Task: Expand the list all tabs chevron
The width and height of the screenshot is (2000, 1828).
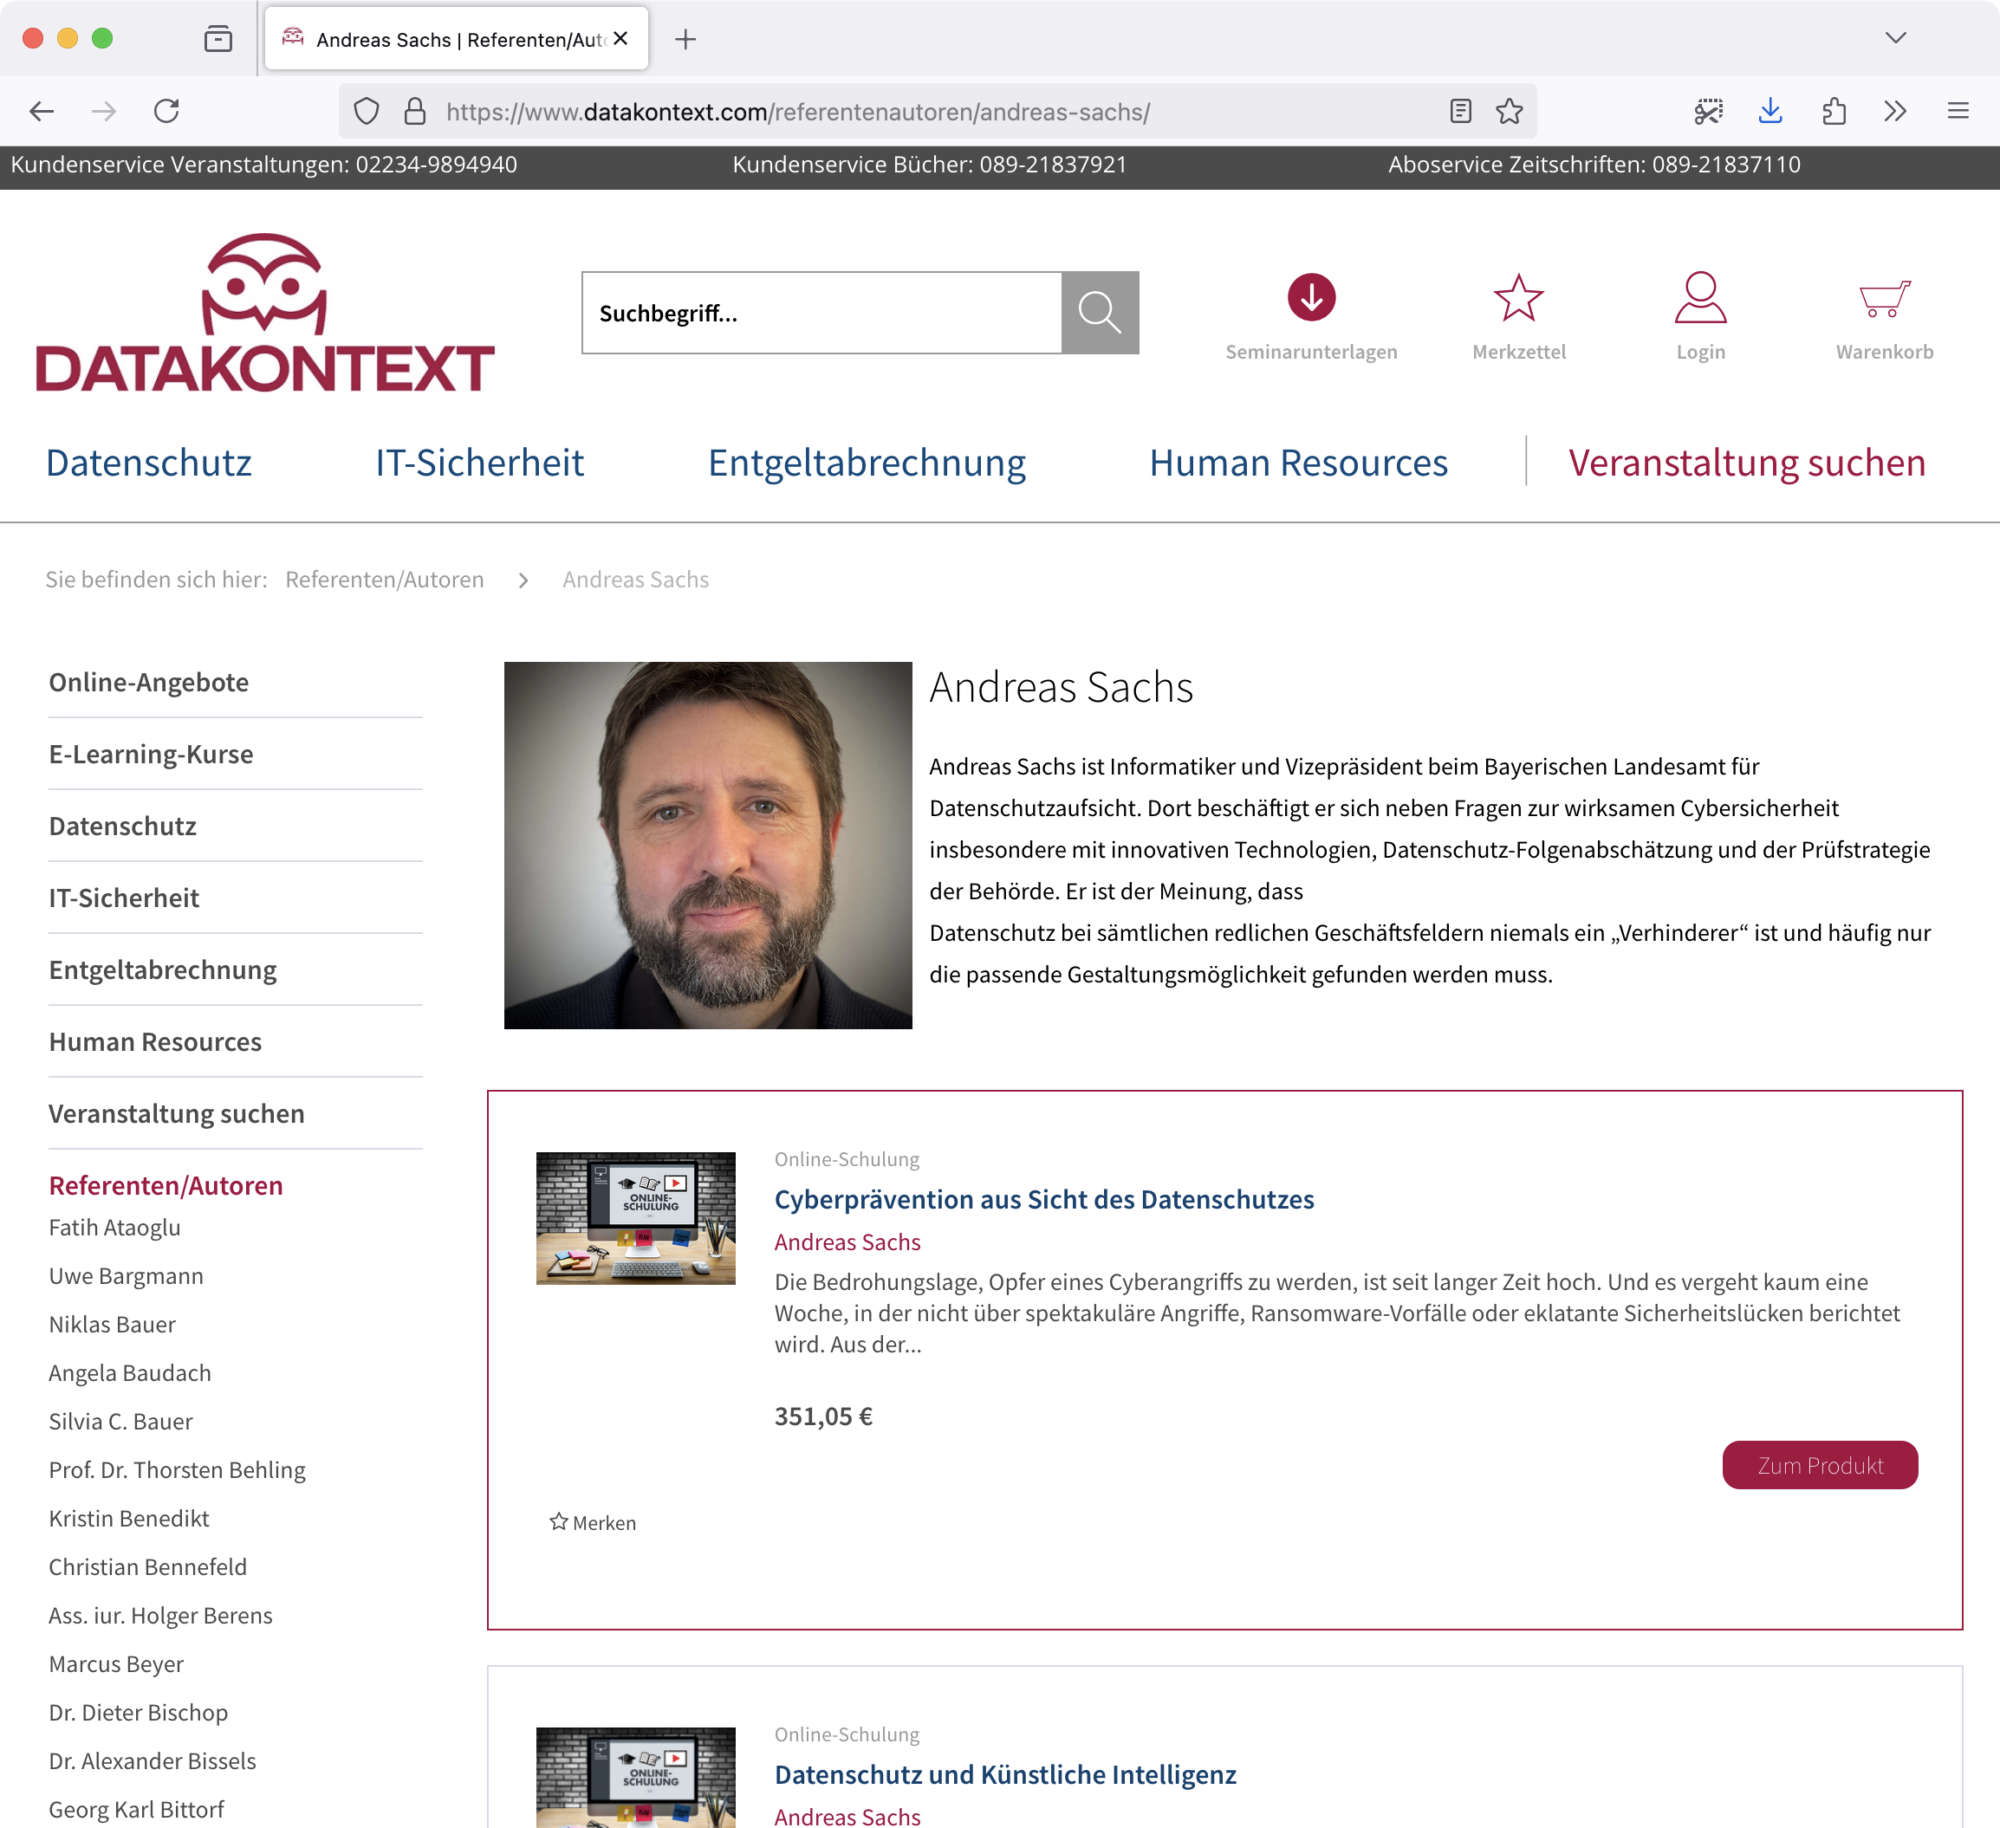Action: (1895, 39)
